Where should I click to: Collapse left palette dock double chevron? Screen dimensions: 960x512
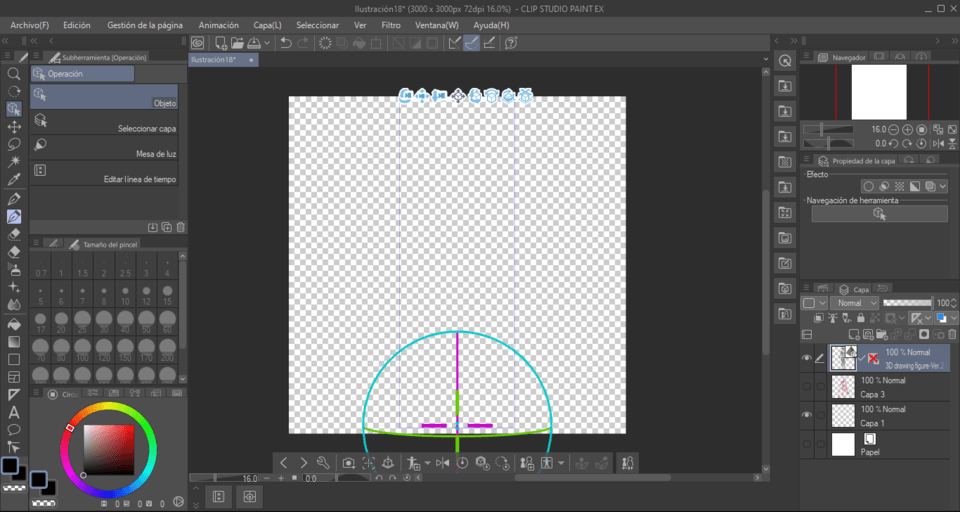pos(5,40)
